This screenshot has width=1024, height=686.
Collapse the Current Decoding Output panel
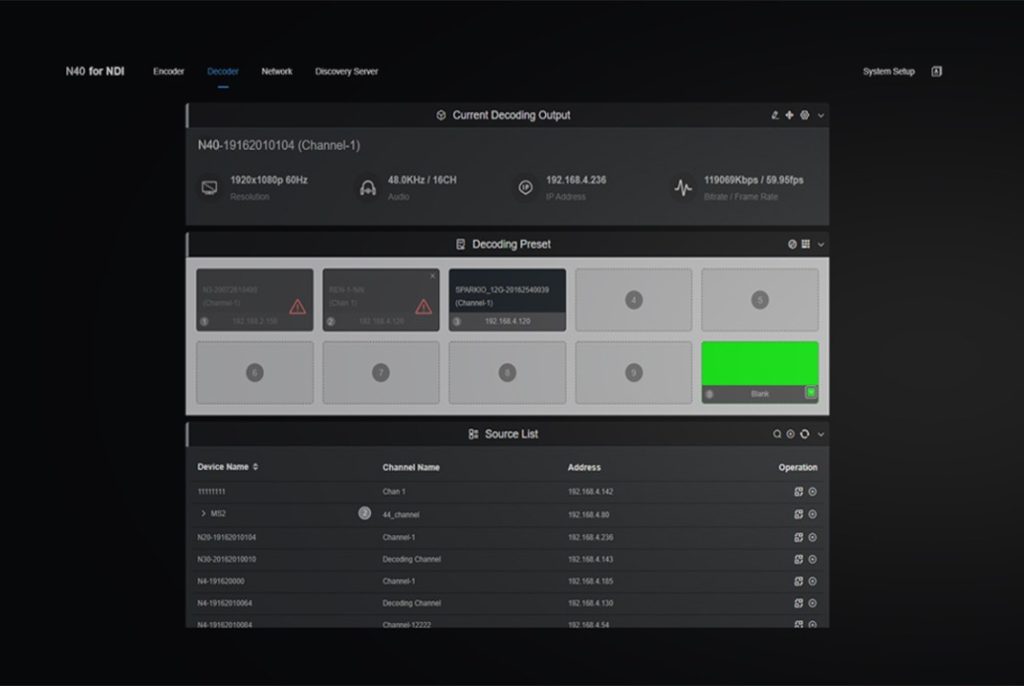(821, 115)
